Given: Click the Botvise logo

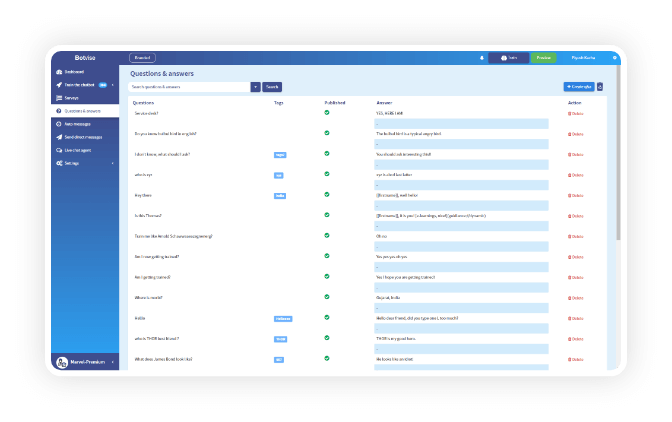Looking at the screenshot, I should [x=85, y=58].
